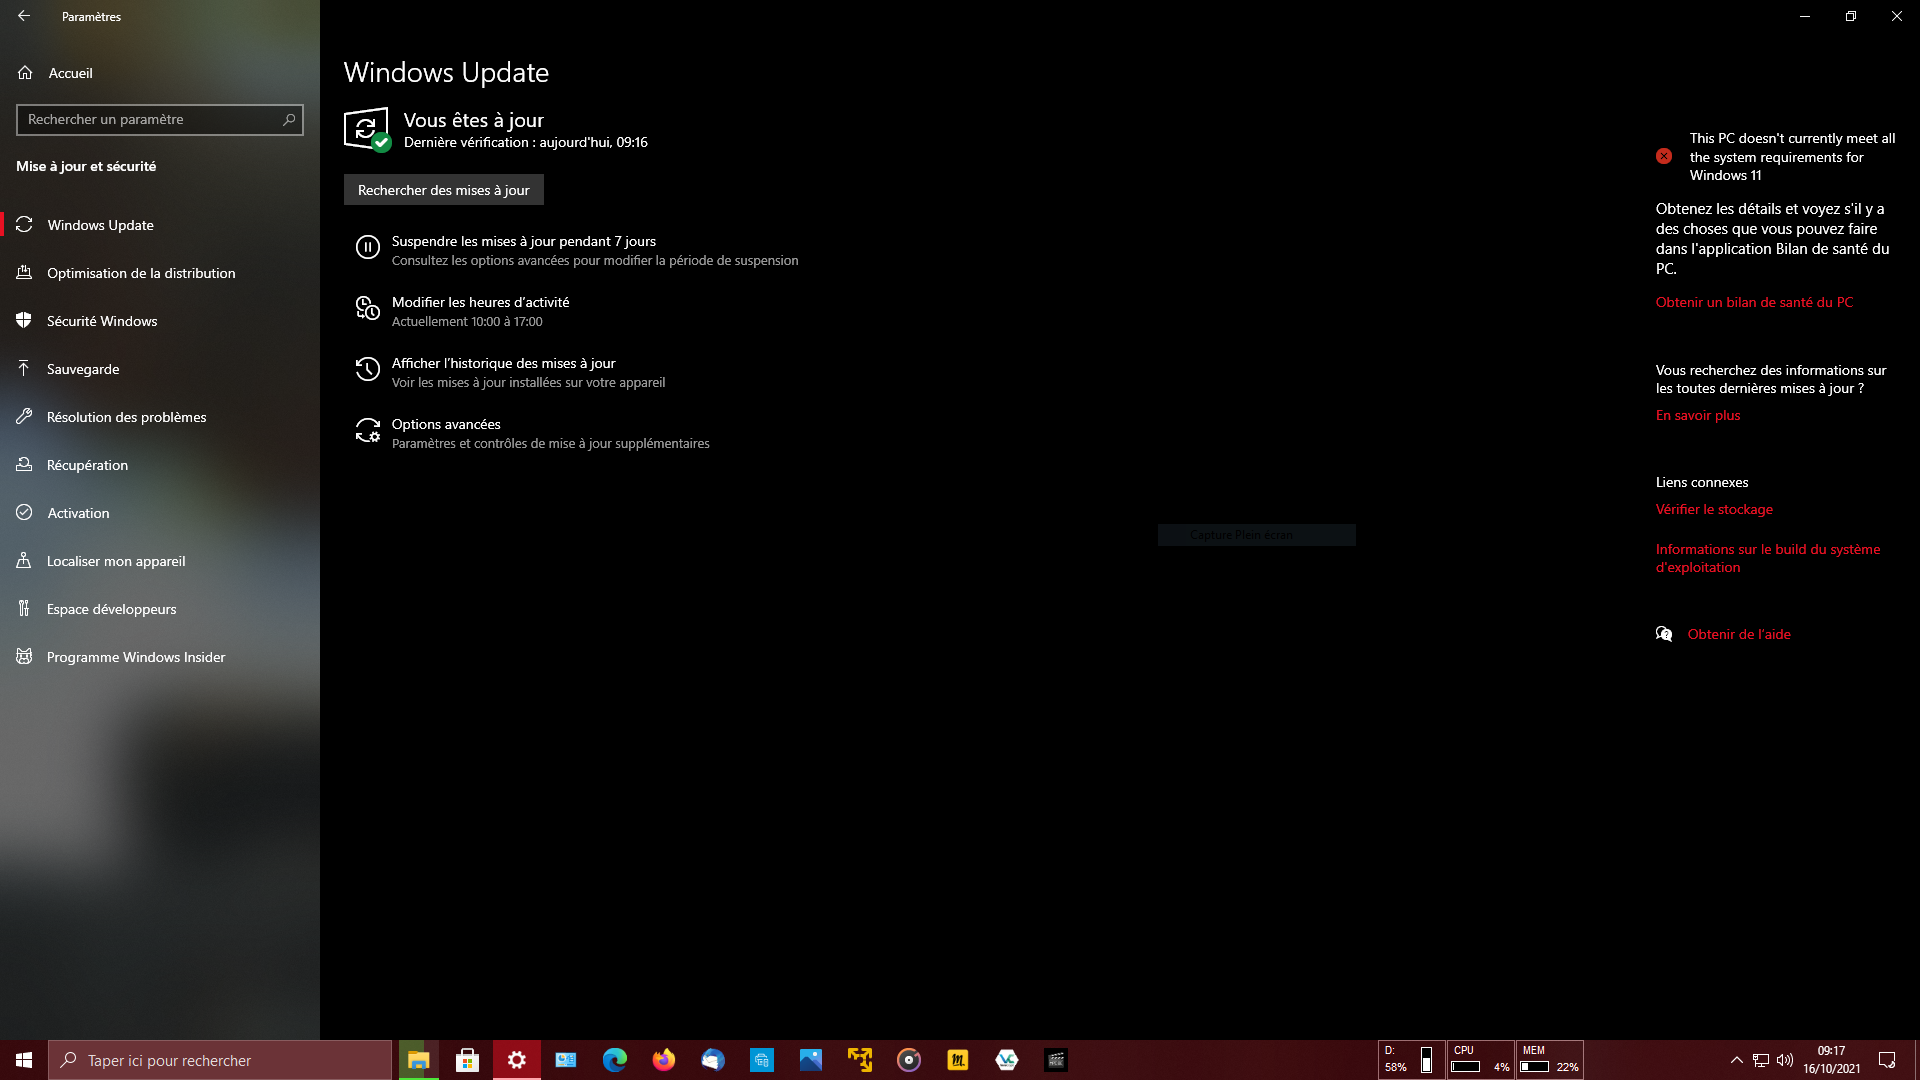Click the back arrow in Paramètres
The height and width of the screenshot is (1080, 1920).
coord(24,16)
